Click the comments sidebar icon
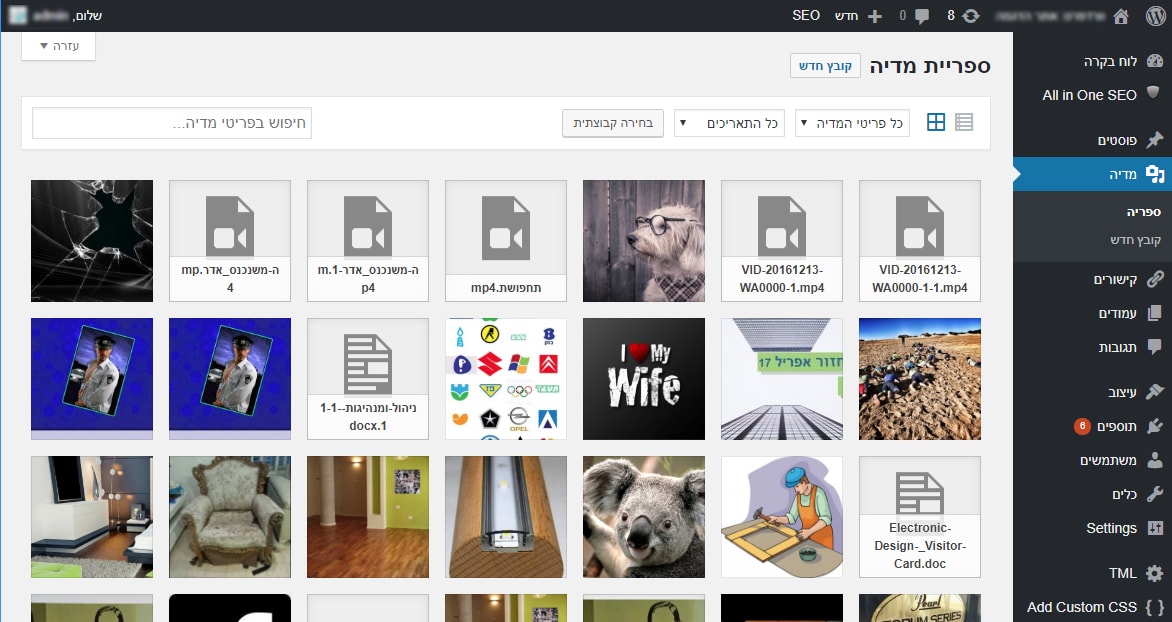This screenshot has width=1172, height=622. [1155, 347]
